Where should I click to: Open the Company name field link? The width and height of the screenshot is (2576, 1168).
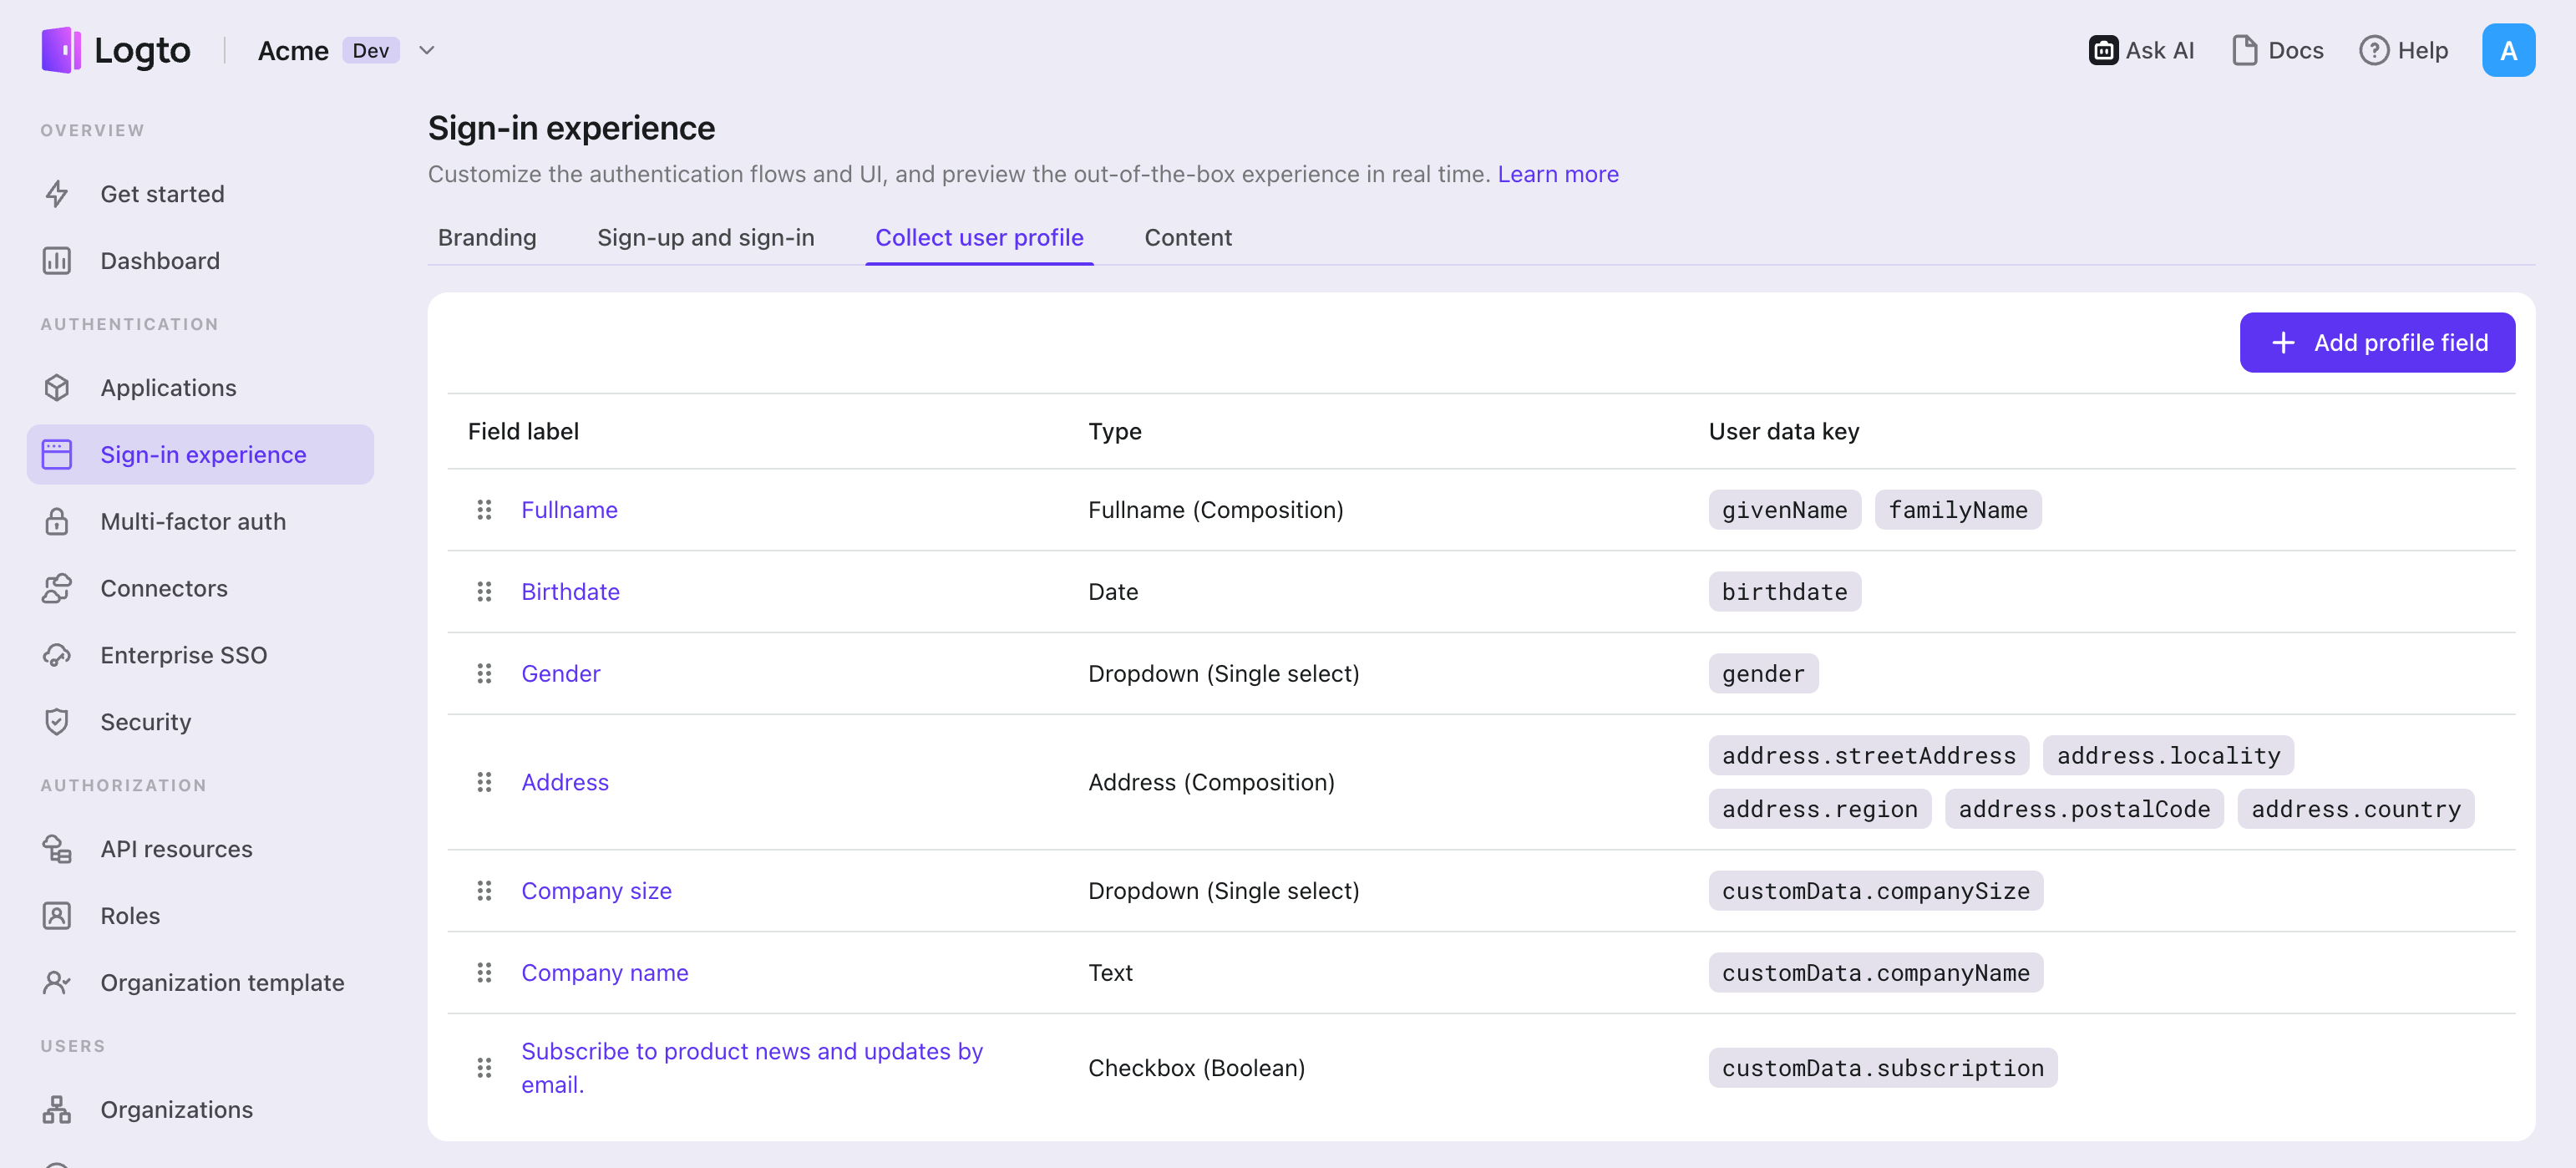[604, 973]
